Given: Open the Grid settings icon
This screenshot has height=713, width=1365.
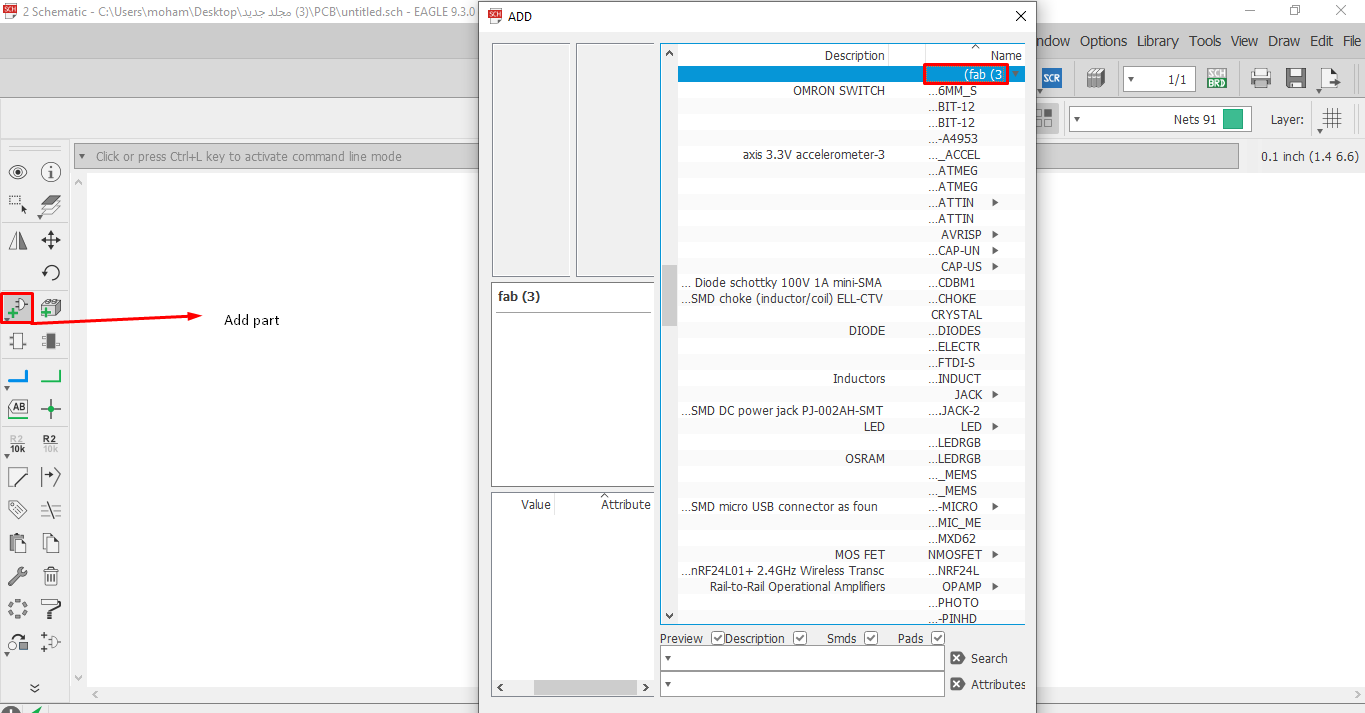Looking at the screenshot, I should point(1331,119).
